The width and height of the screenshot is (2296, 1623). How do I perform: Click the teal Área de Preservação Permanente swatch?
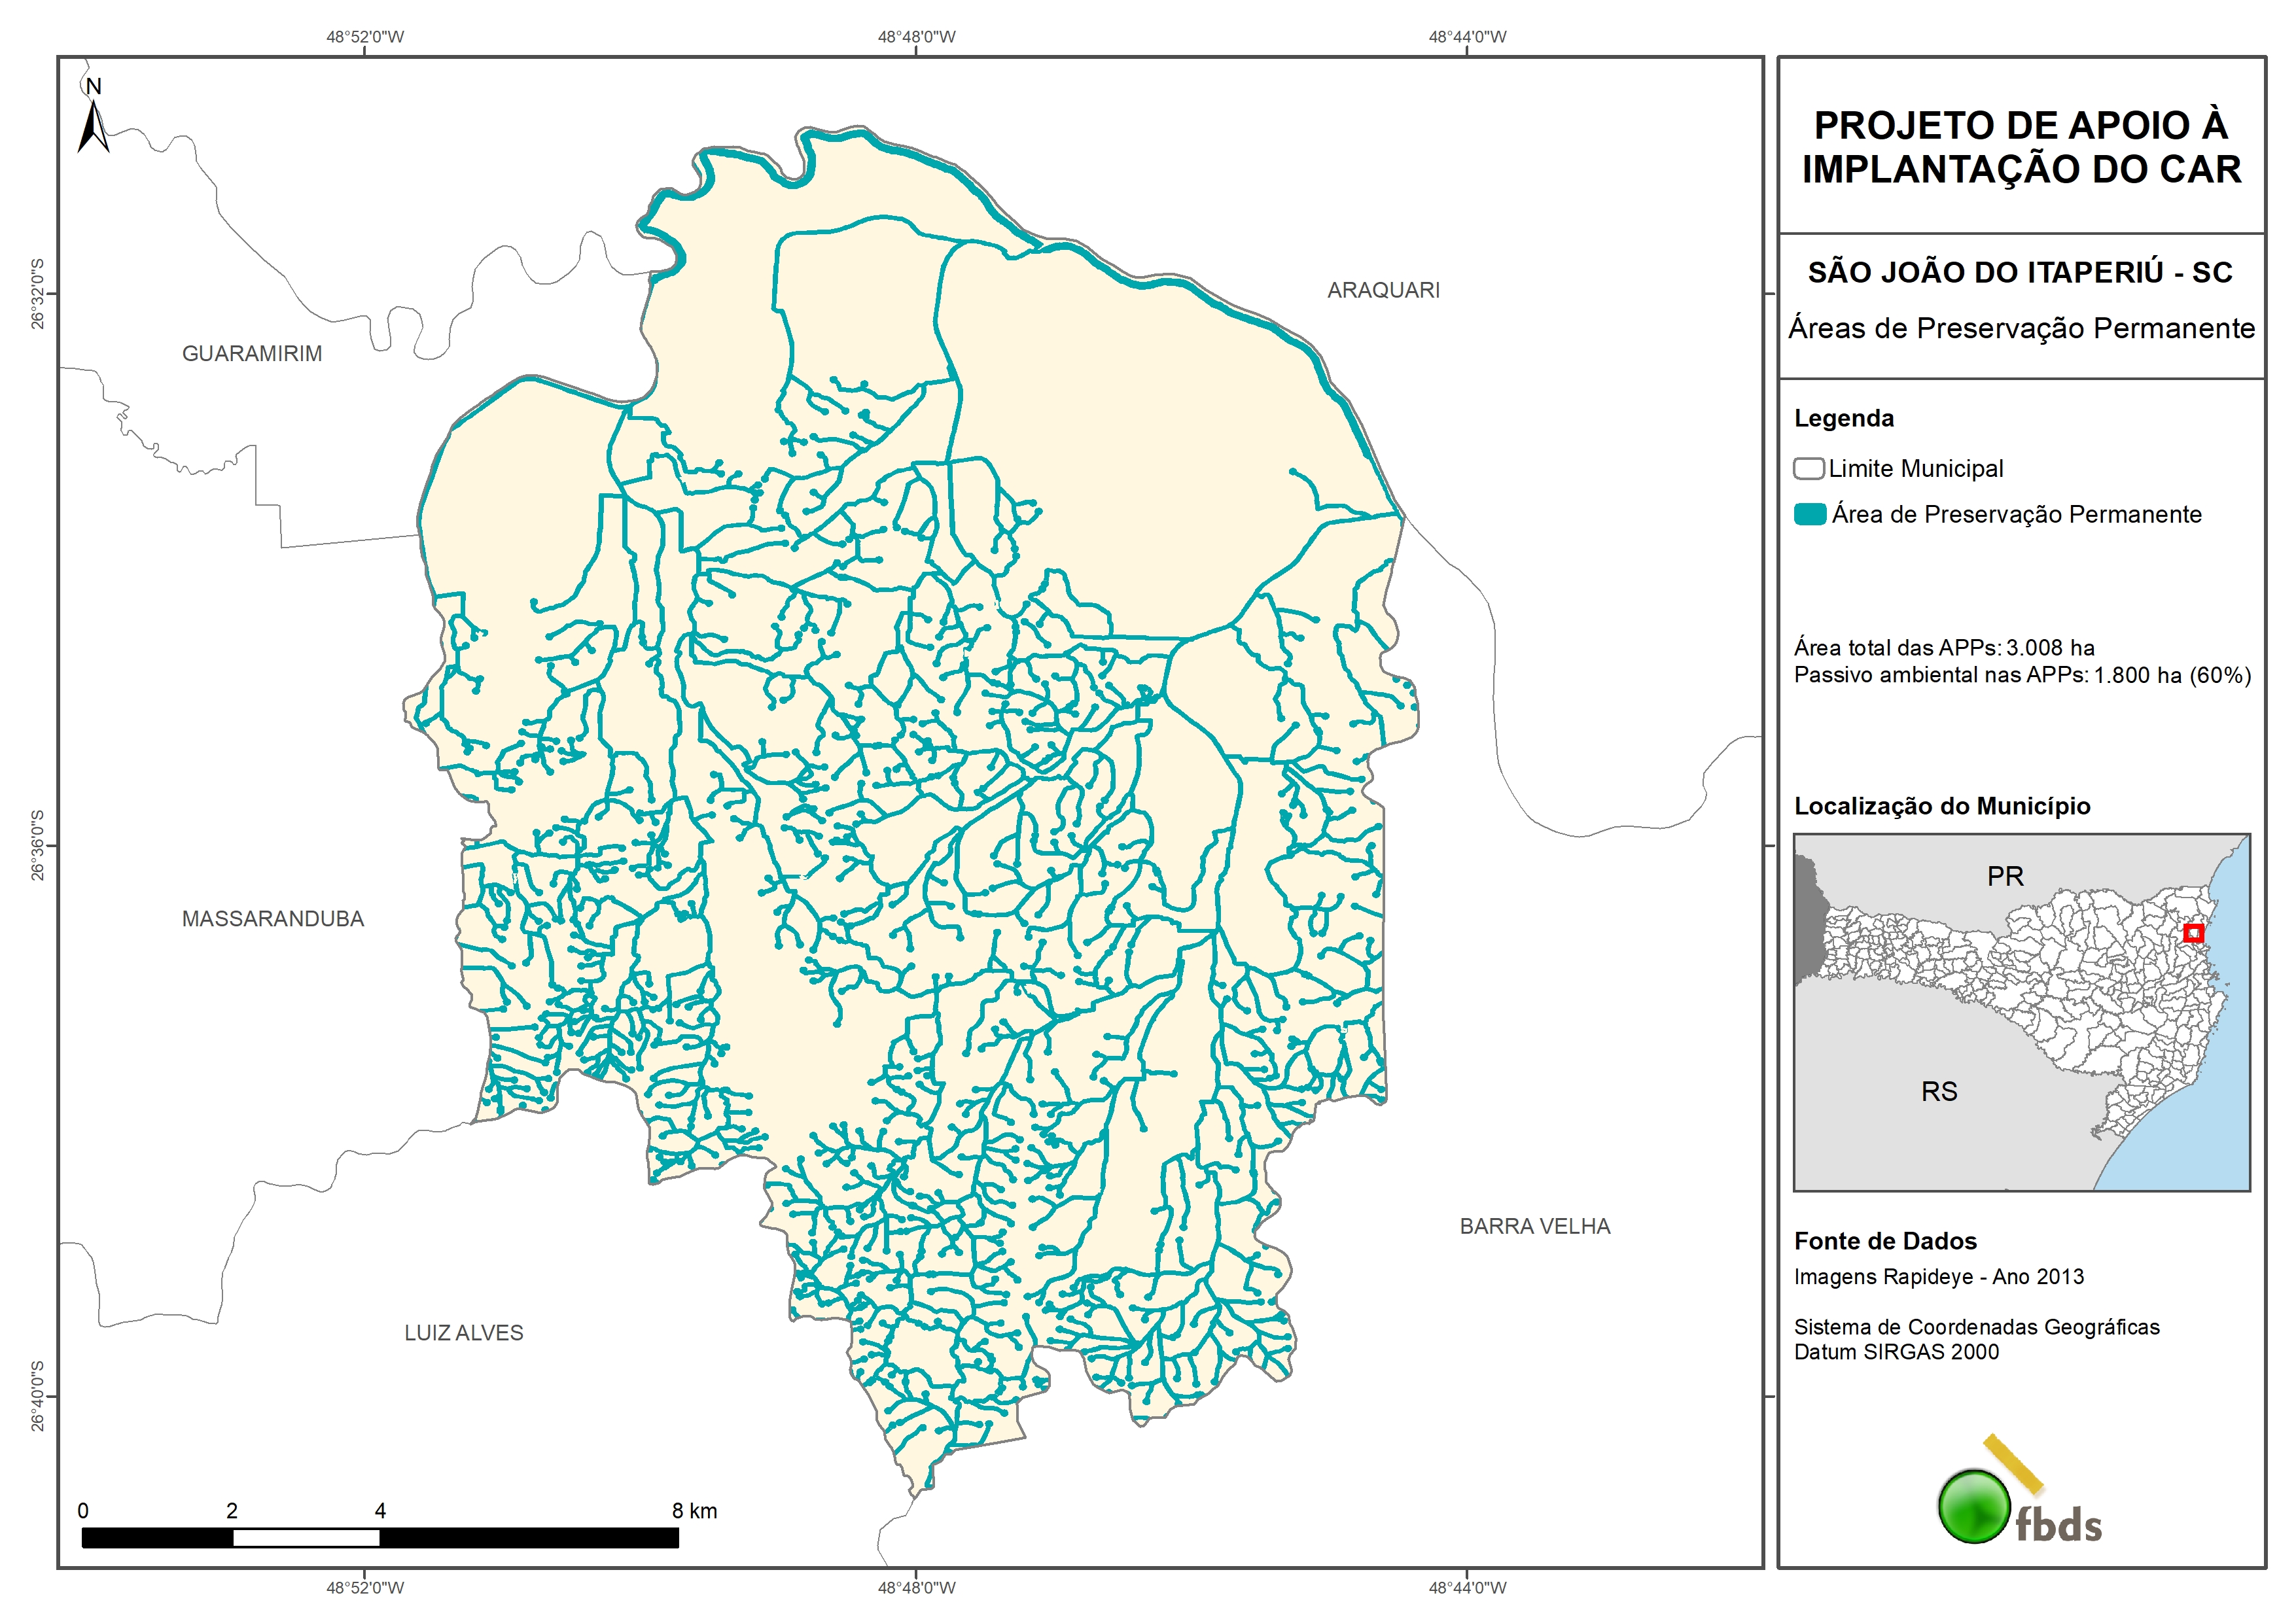pyautogui.click(x=1810, y=515)
